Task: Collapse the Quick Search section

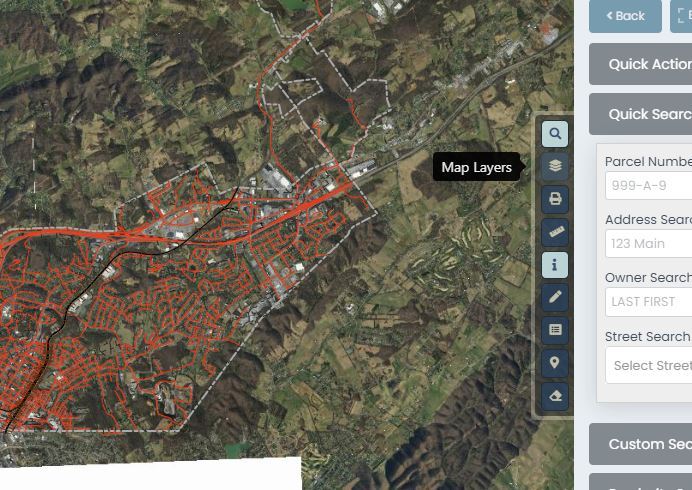Action: point(640,114)
